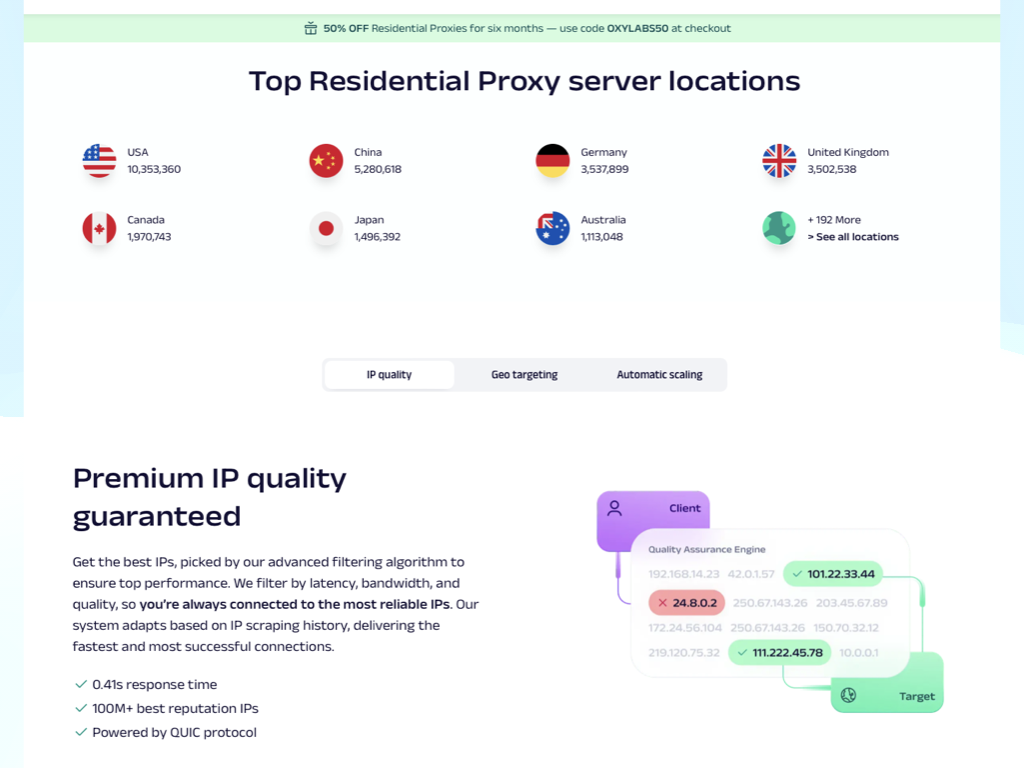Open the See all locations link

(x=853, y=237)
